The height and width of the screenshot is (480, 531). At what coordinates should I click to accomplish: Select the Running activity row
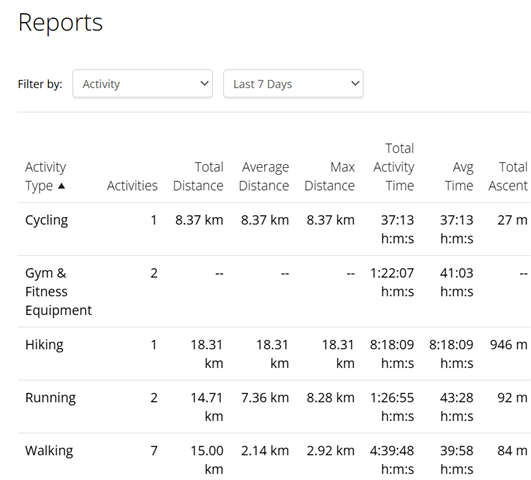click(274, 407)
